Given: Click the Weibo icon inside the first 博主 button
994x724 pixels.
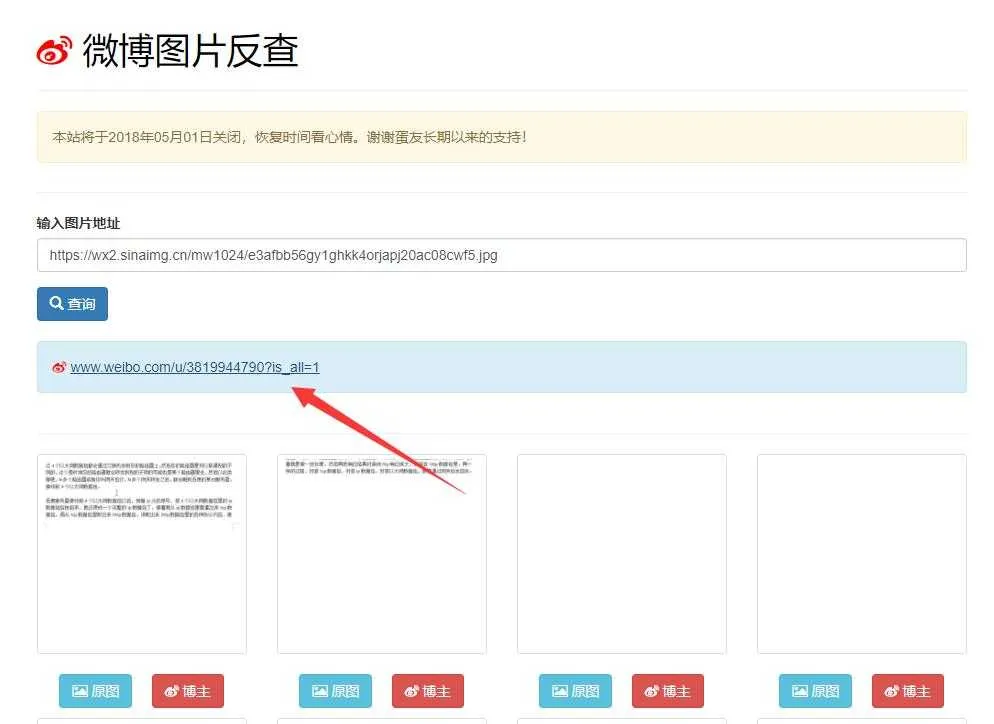Looking at the screenshot, I should pos(170,690).
